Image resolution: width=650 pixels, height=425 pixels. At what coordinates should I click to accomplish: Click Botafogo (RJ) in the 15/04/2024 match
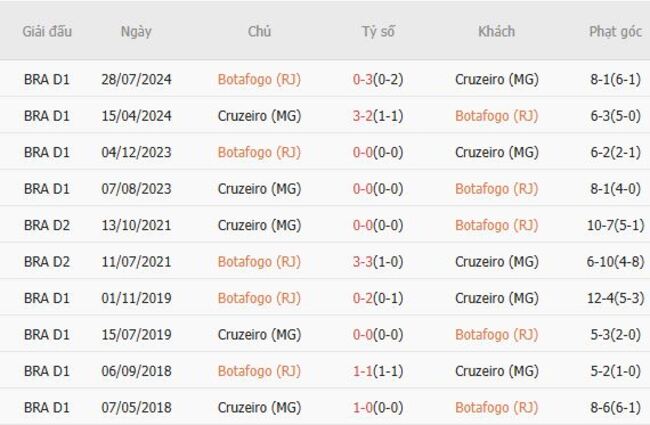pyautogui.click(x=496, y=116)
